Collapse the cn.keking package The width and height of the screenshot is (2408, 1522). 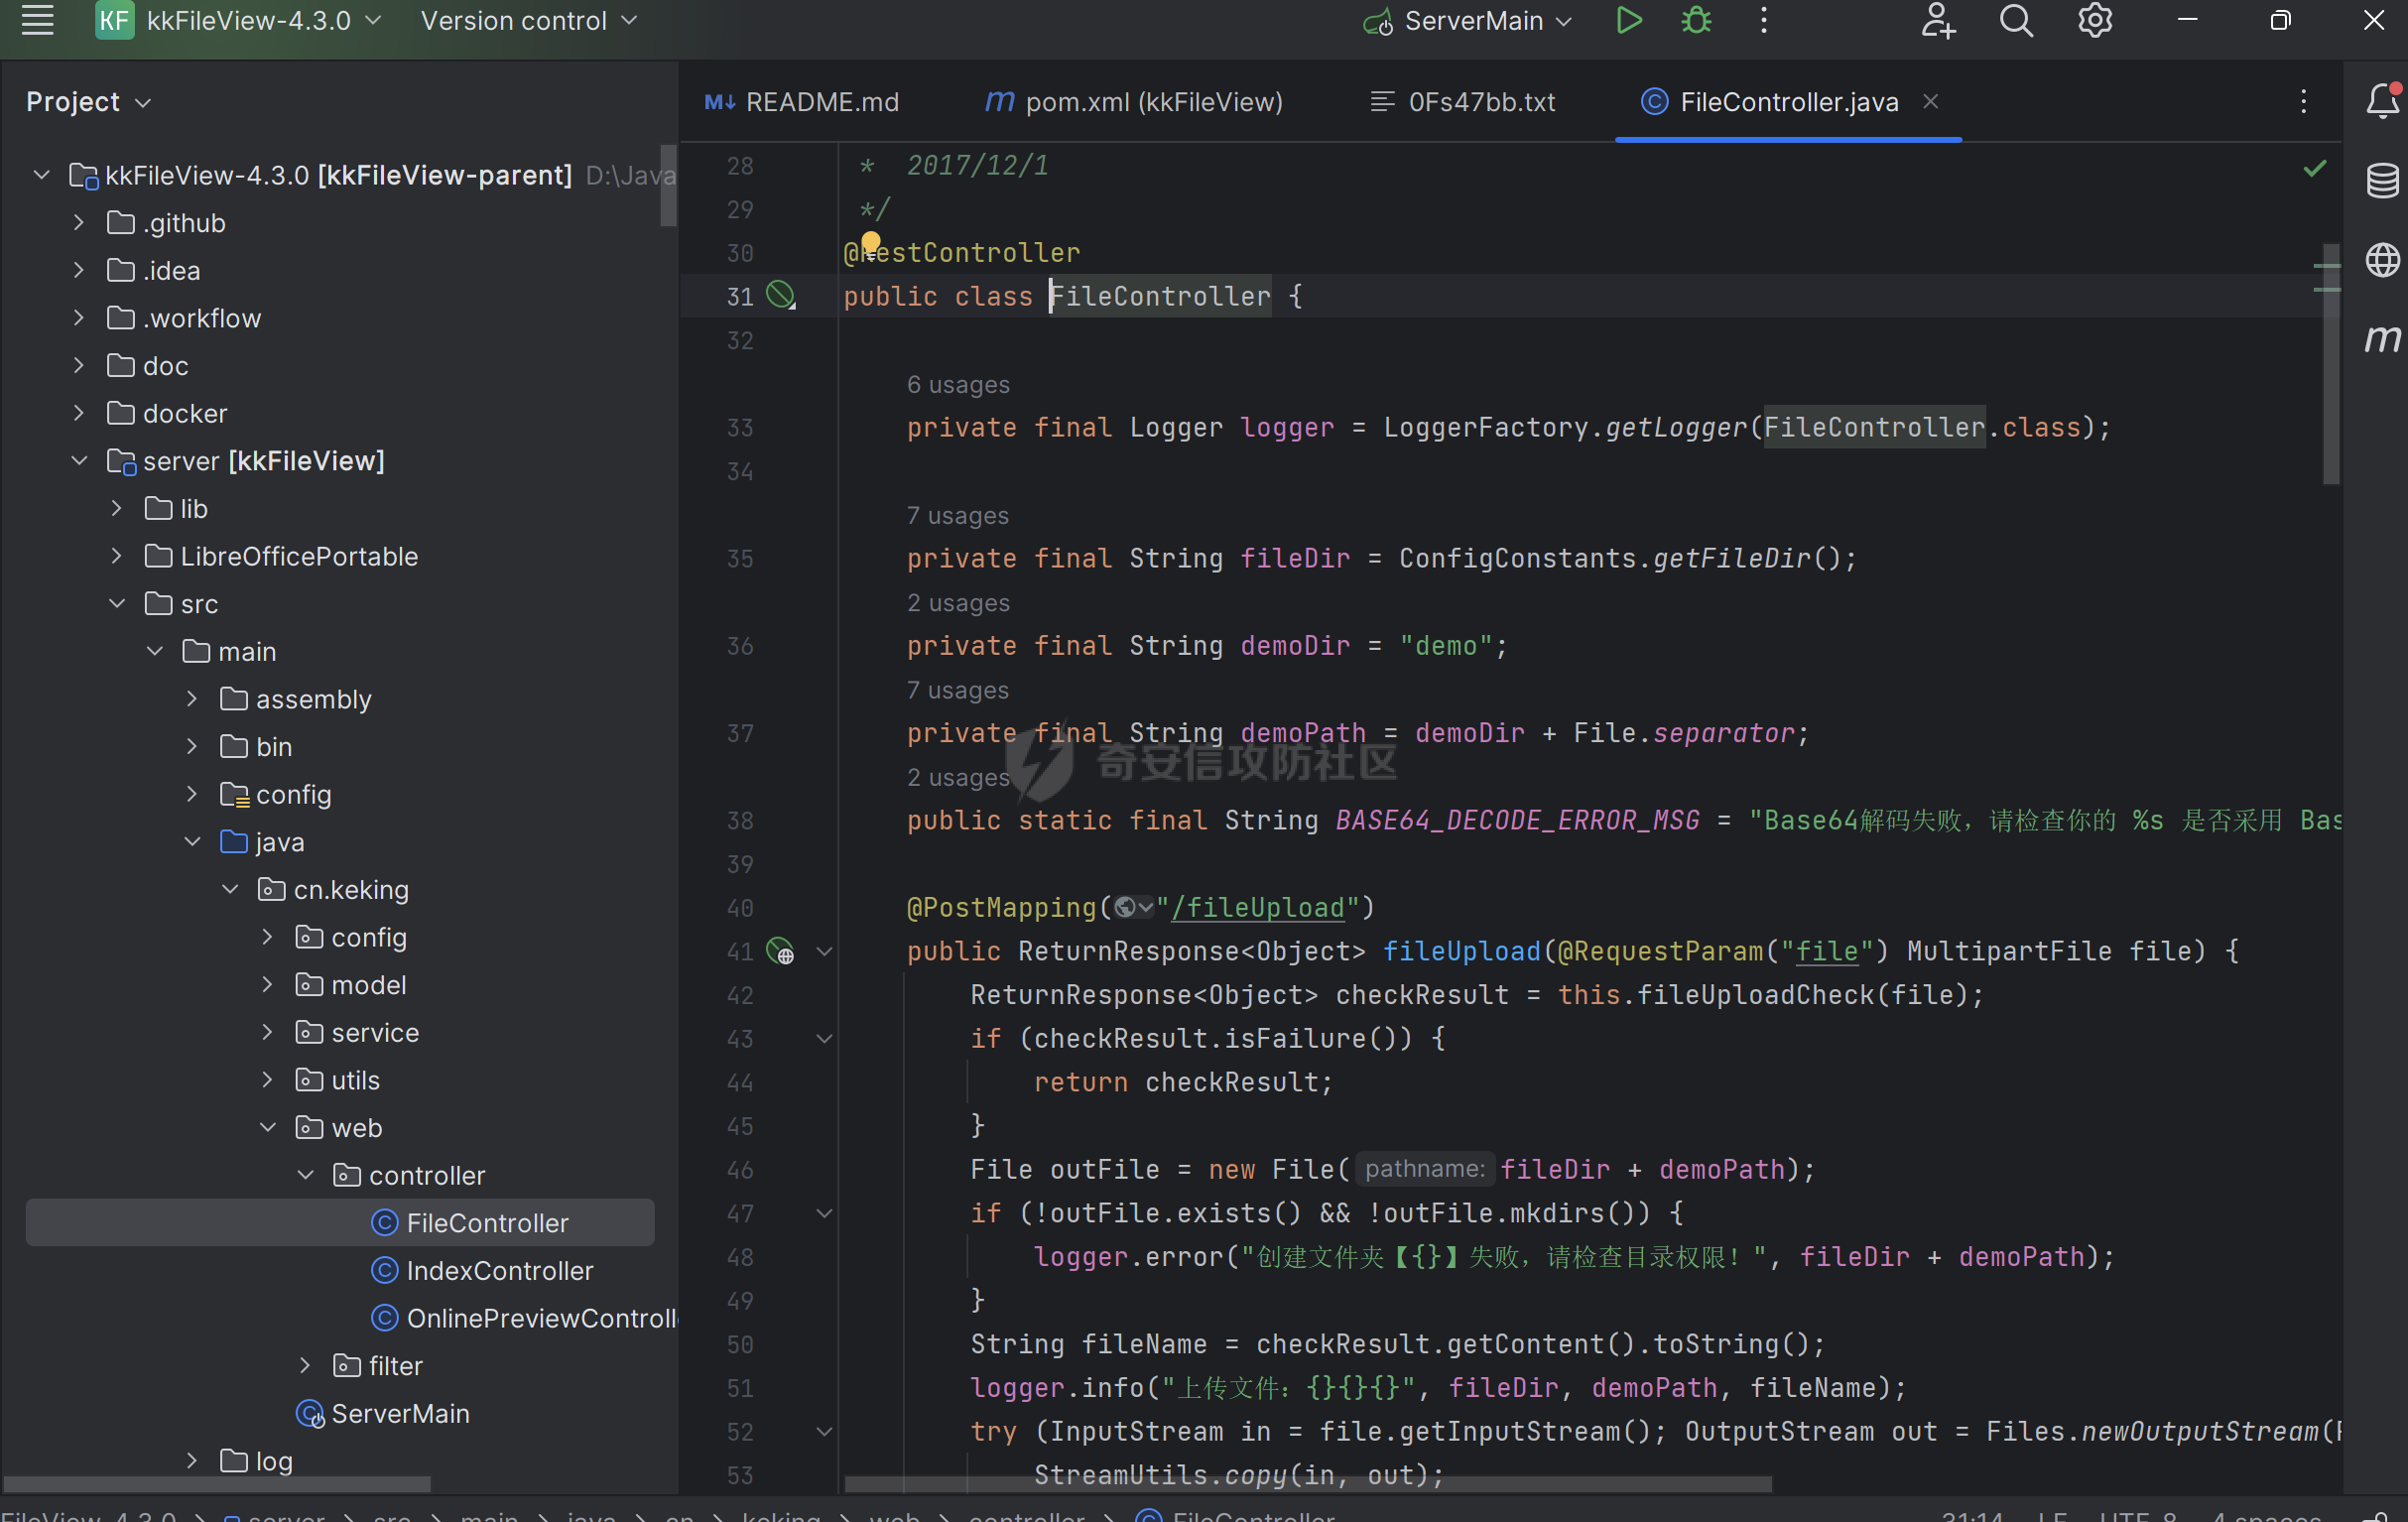230,889
